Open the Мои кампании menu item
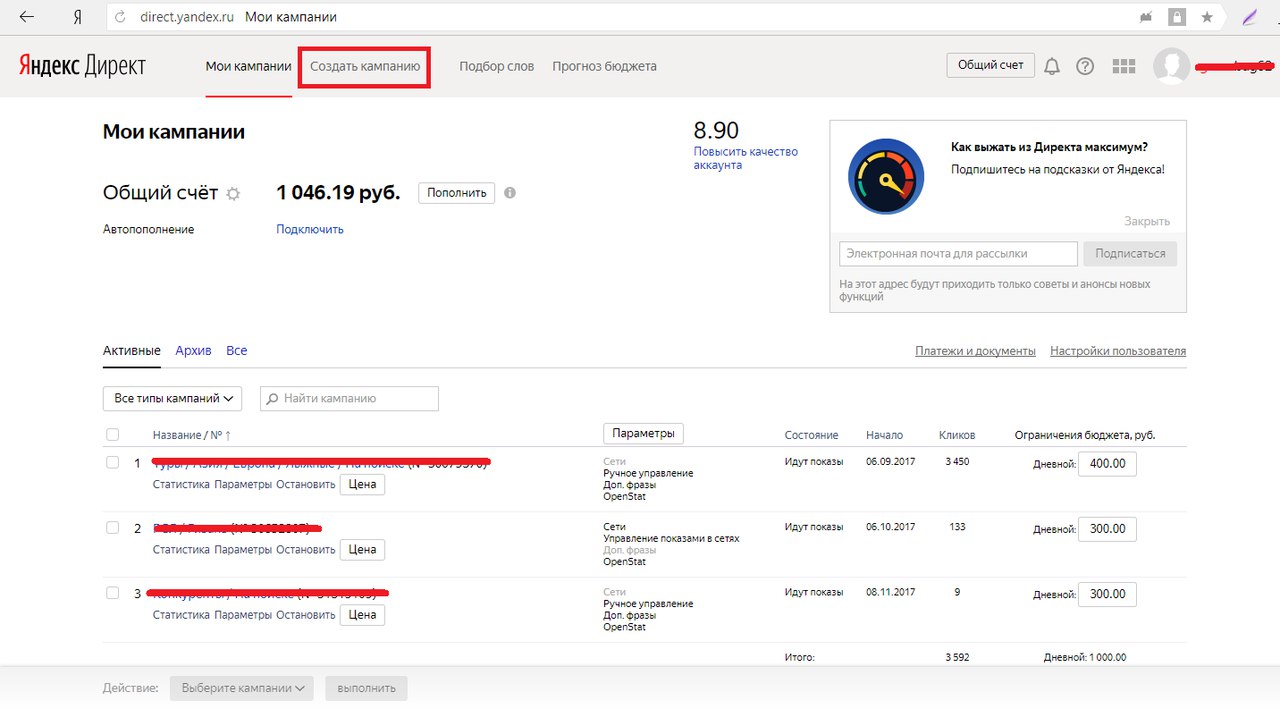The width and height of the screenshot is (1280, 709). point(249,66)
